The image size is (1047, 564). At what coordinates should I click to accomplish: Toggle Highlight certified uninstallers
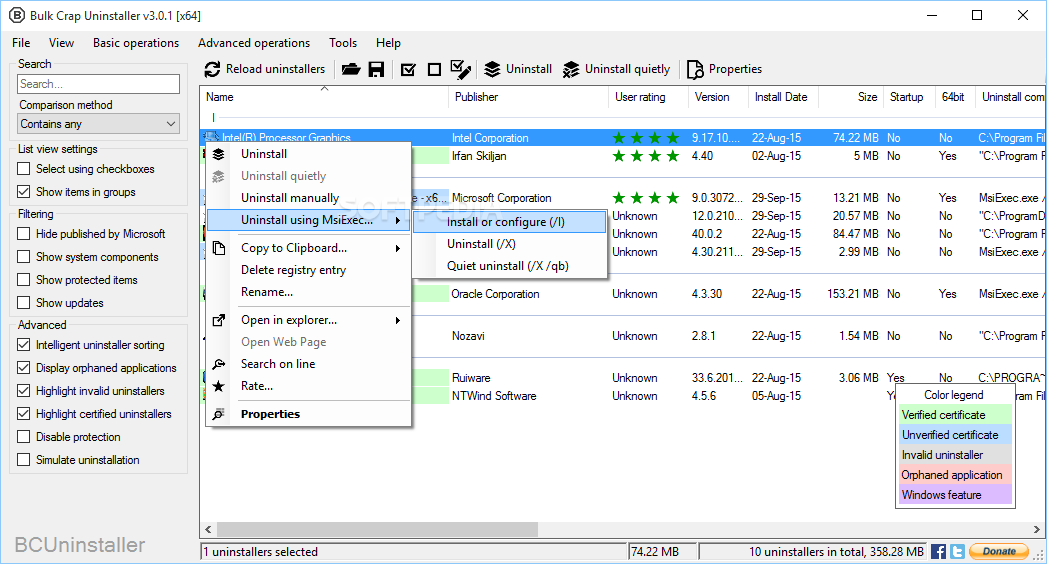pyautogui.click(x=23, y=414)
